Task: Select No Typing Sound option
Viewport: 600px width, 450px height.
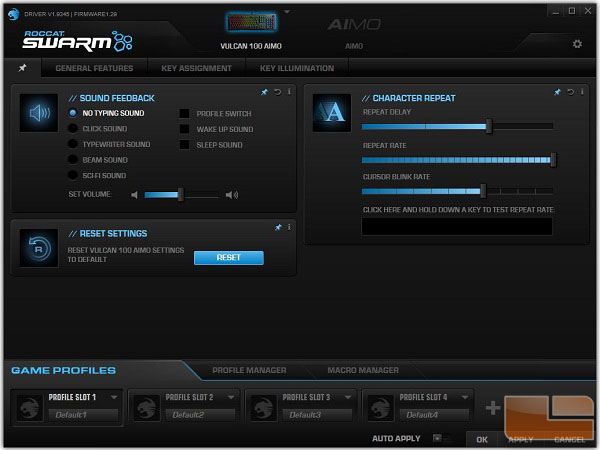Action: coord(73,113)
